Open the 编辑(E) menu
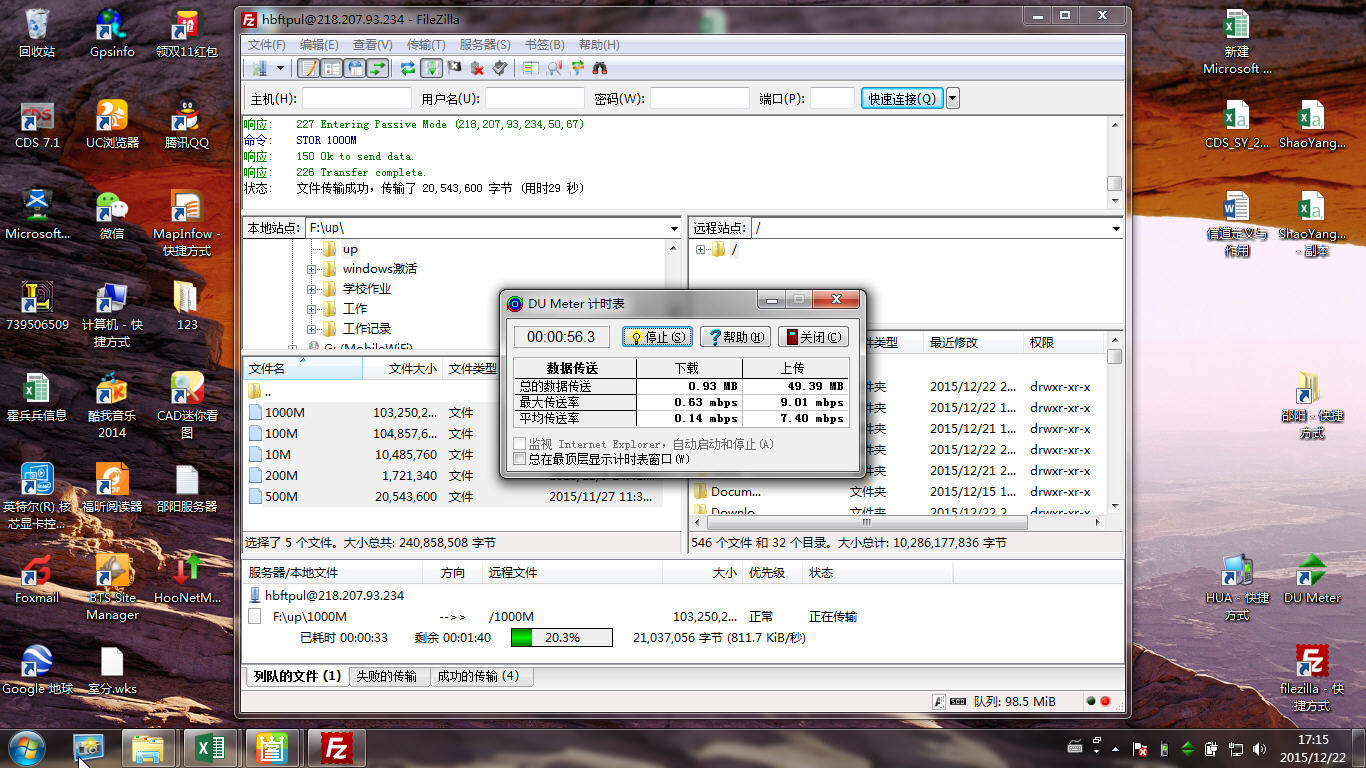The width and height of the screenshot is (1366, 768). coord(319,45)
